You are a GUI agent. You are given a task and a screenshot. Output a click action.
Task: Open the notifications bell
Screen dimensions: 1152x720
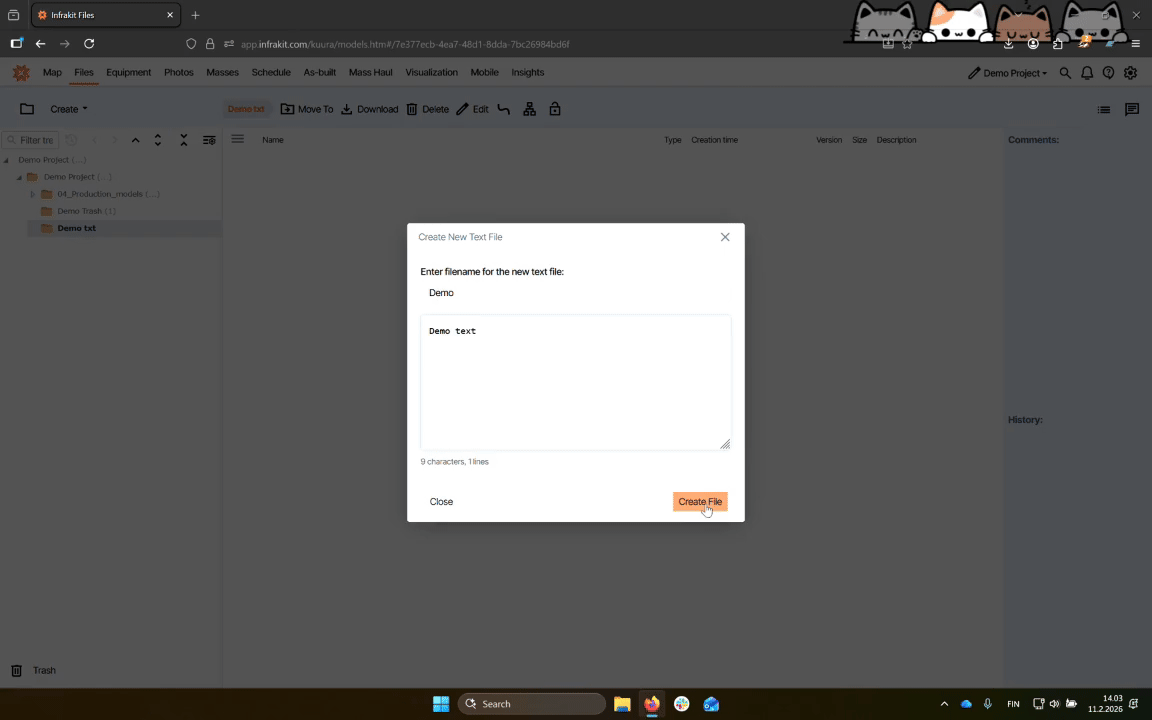coord(1087,73)
